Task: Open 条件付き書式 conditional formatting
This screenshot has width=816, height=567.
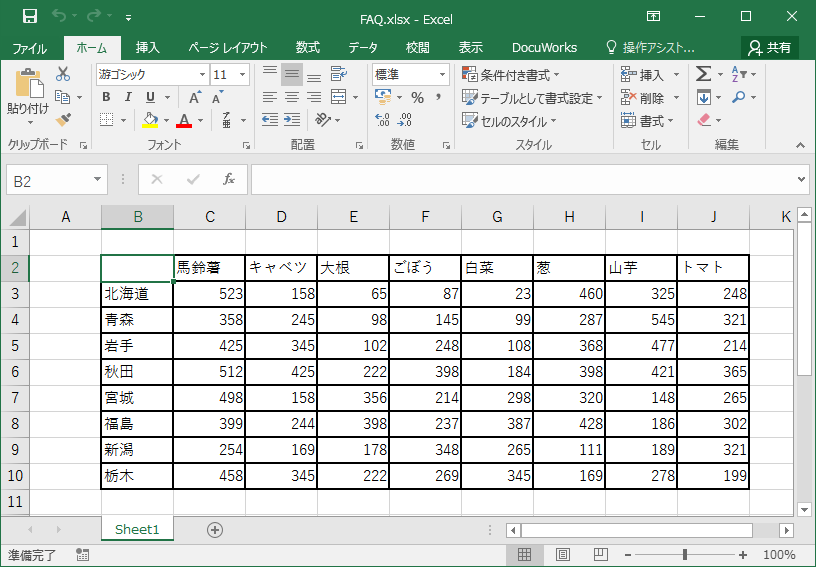Action: pos(511,75)
